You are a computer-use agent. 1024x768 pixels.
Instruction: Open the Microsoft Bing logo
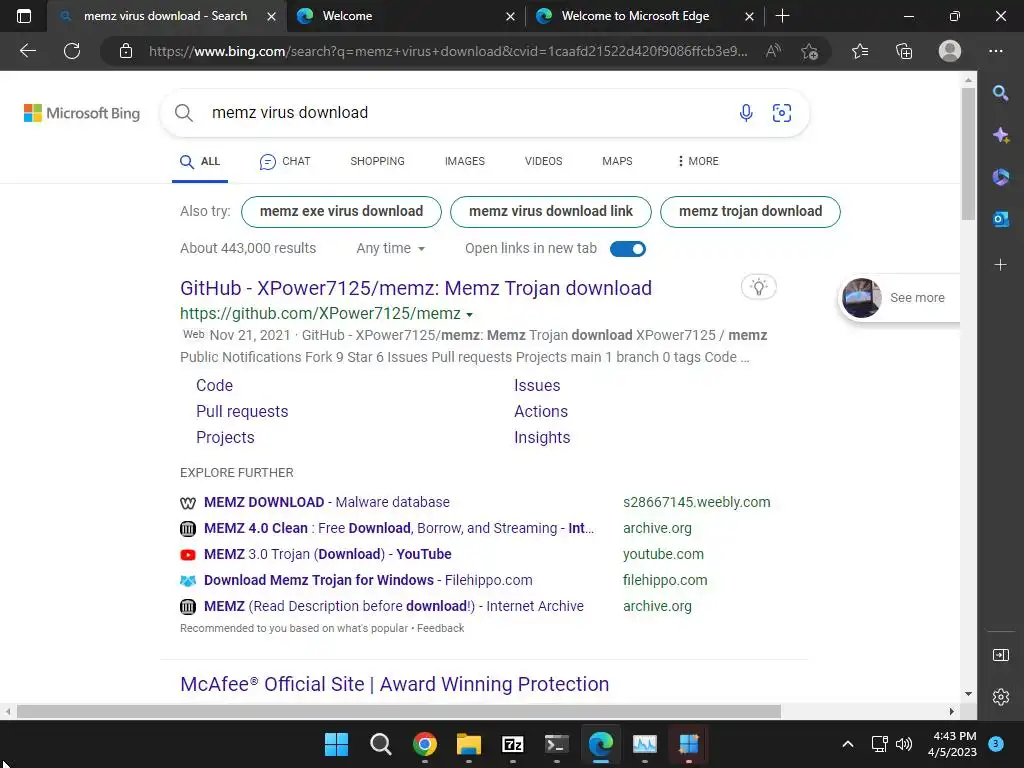tap(82, 113)
